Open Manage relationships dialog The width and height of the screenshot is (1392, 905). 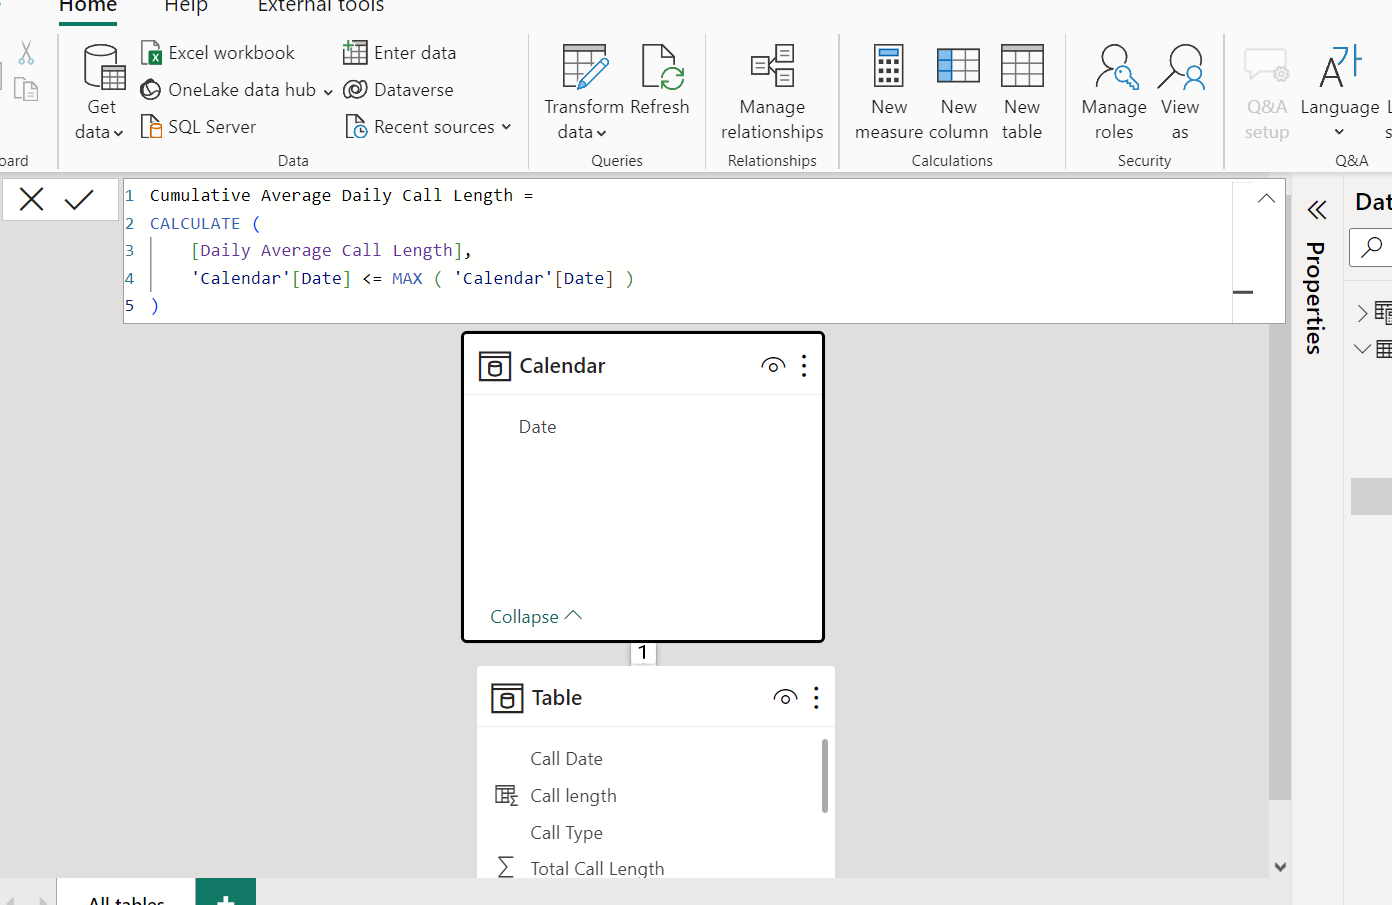tap(772, 92)
